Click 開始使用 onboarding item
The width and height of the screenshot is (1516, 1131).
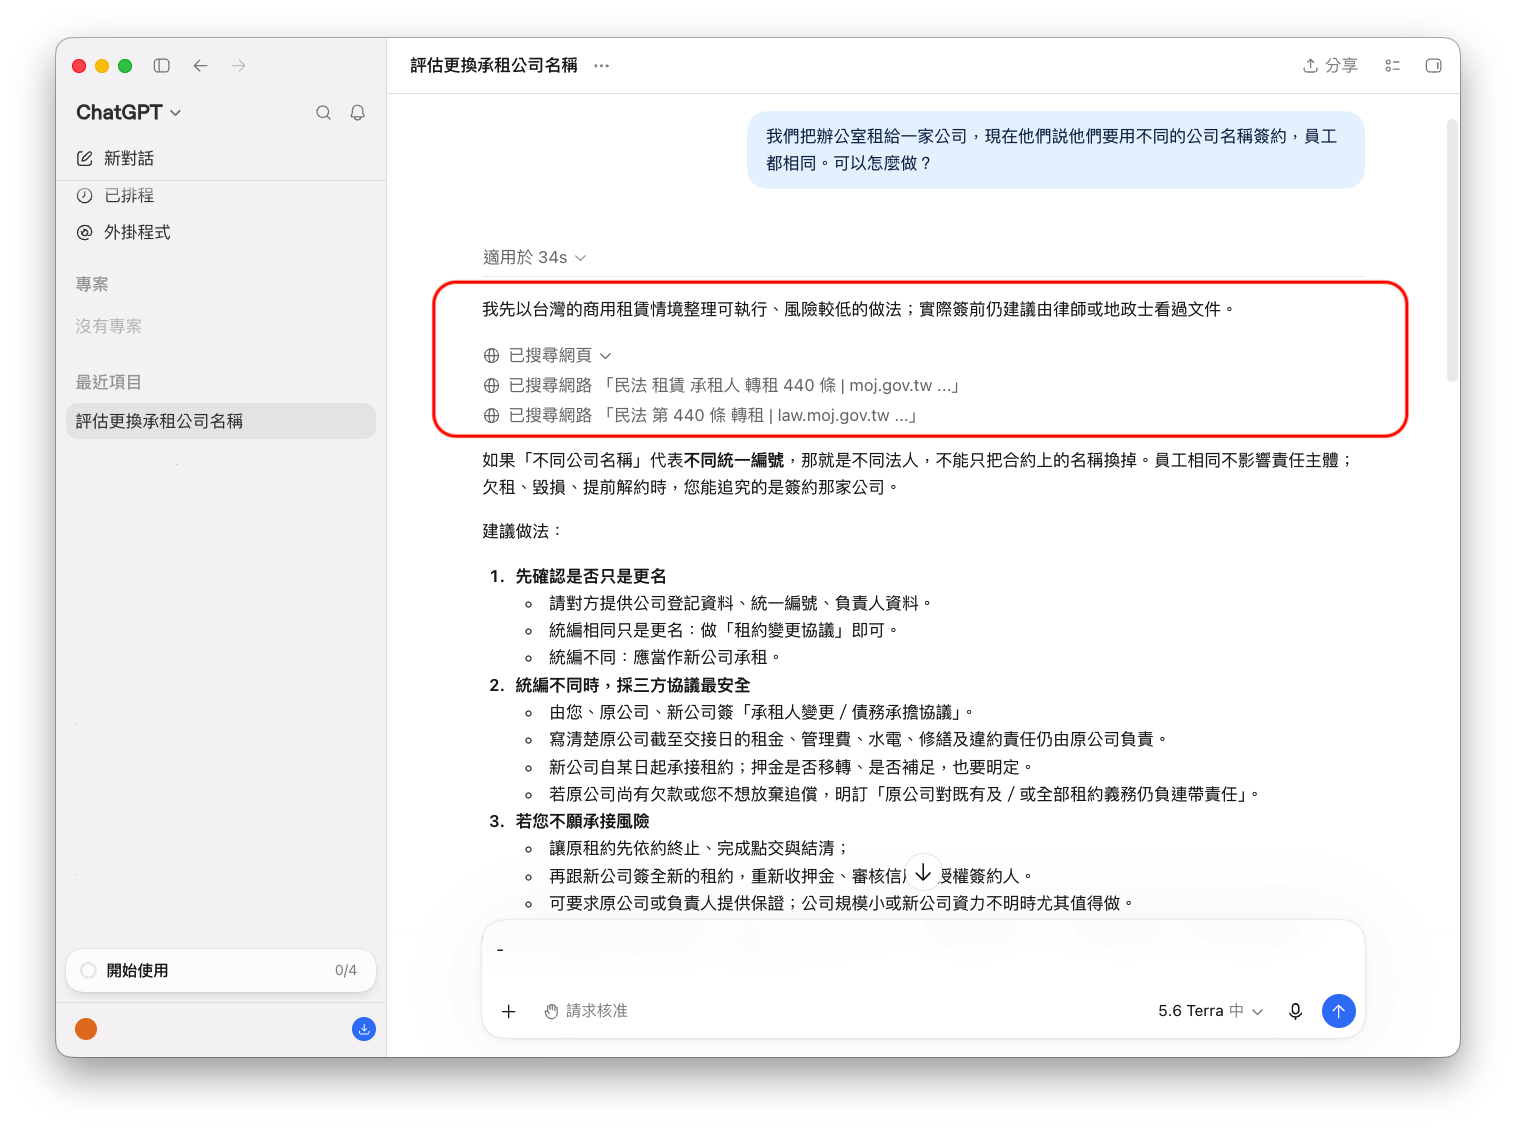click(x=221, y=970)
